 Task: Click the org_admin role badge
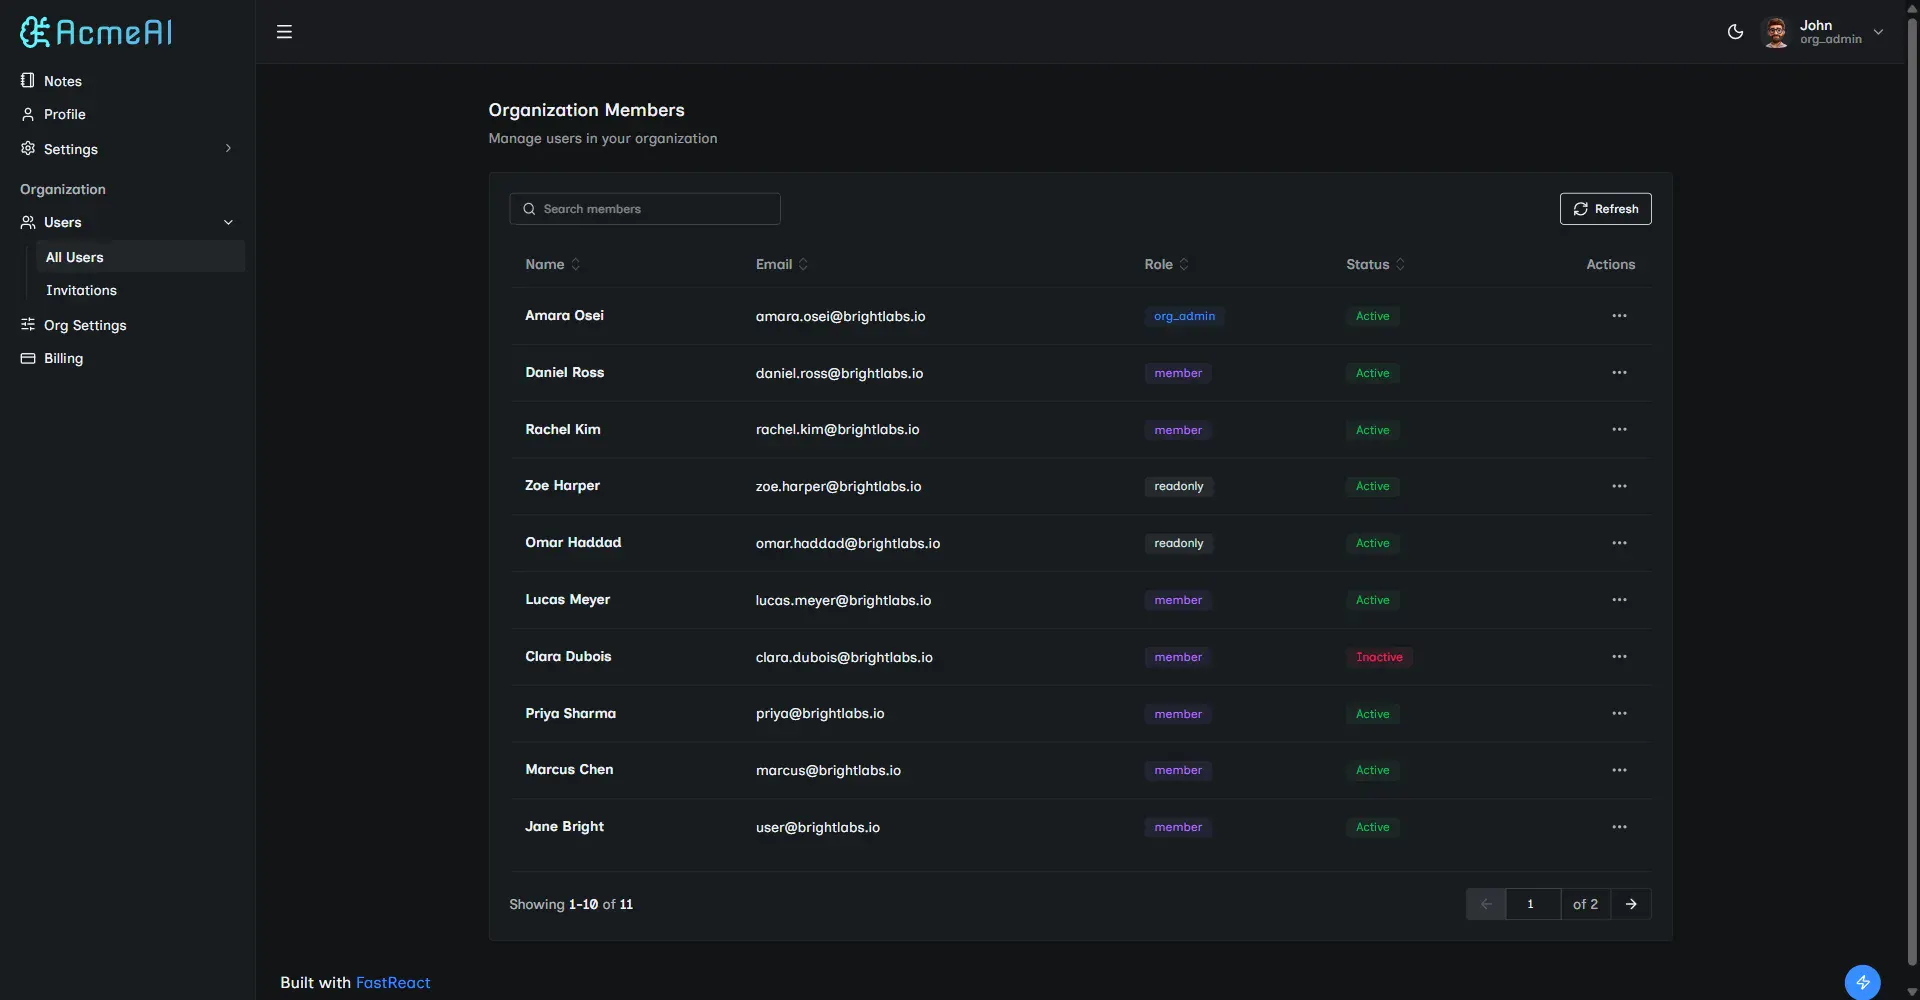tap(1184, 316)
